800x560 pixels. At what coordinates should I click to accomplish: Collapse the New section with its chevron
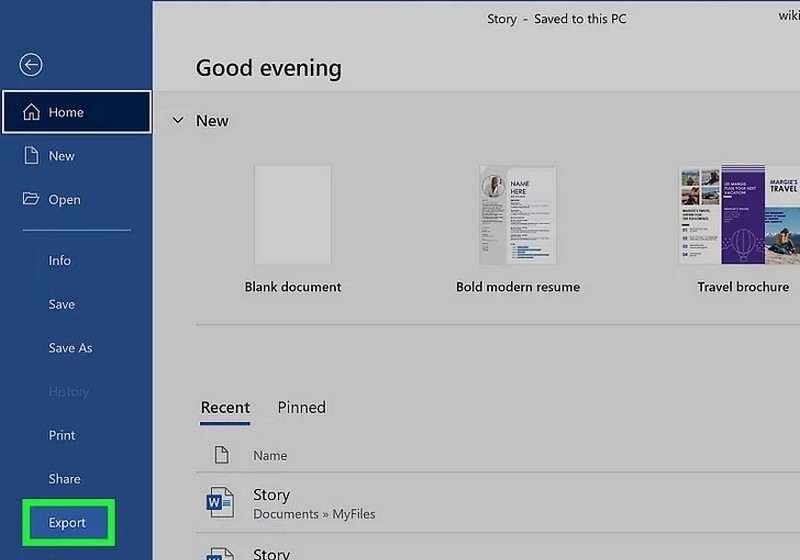[178, 120]
